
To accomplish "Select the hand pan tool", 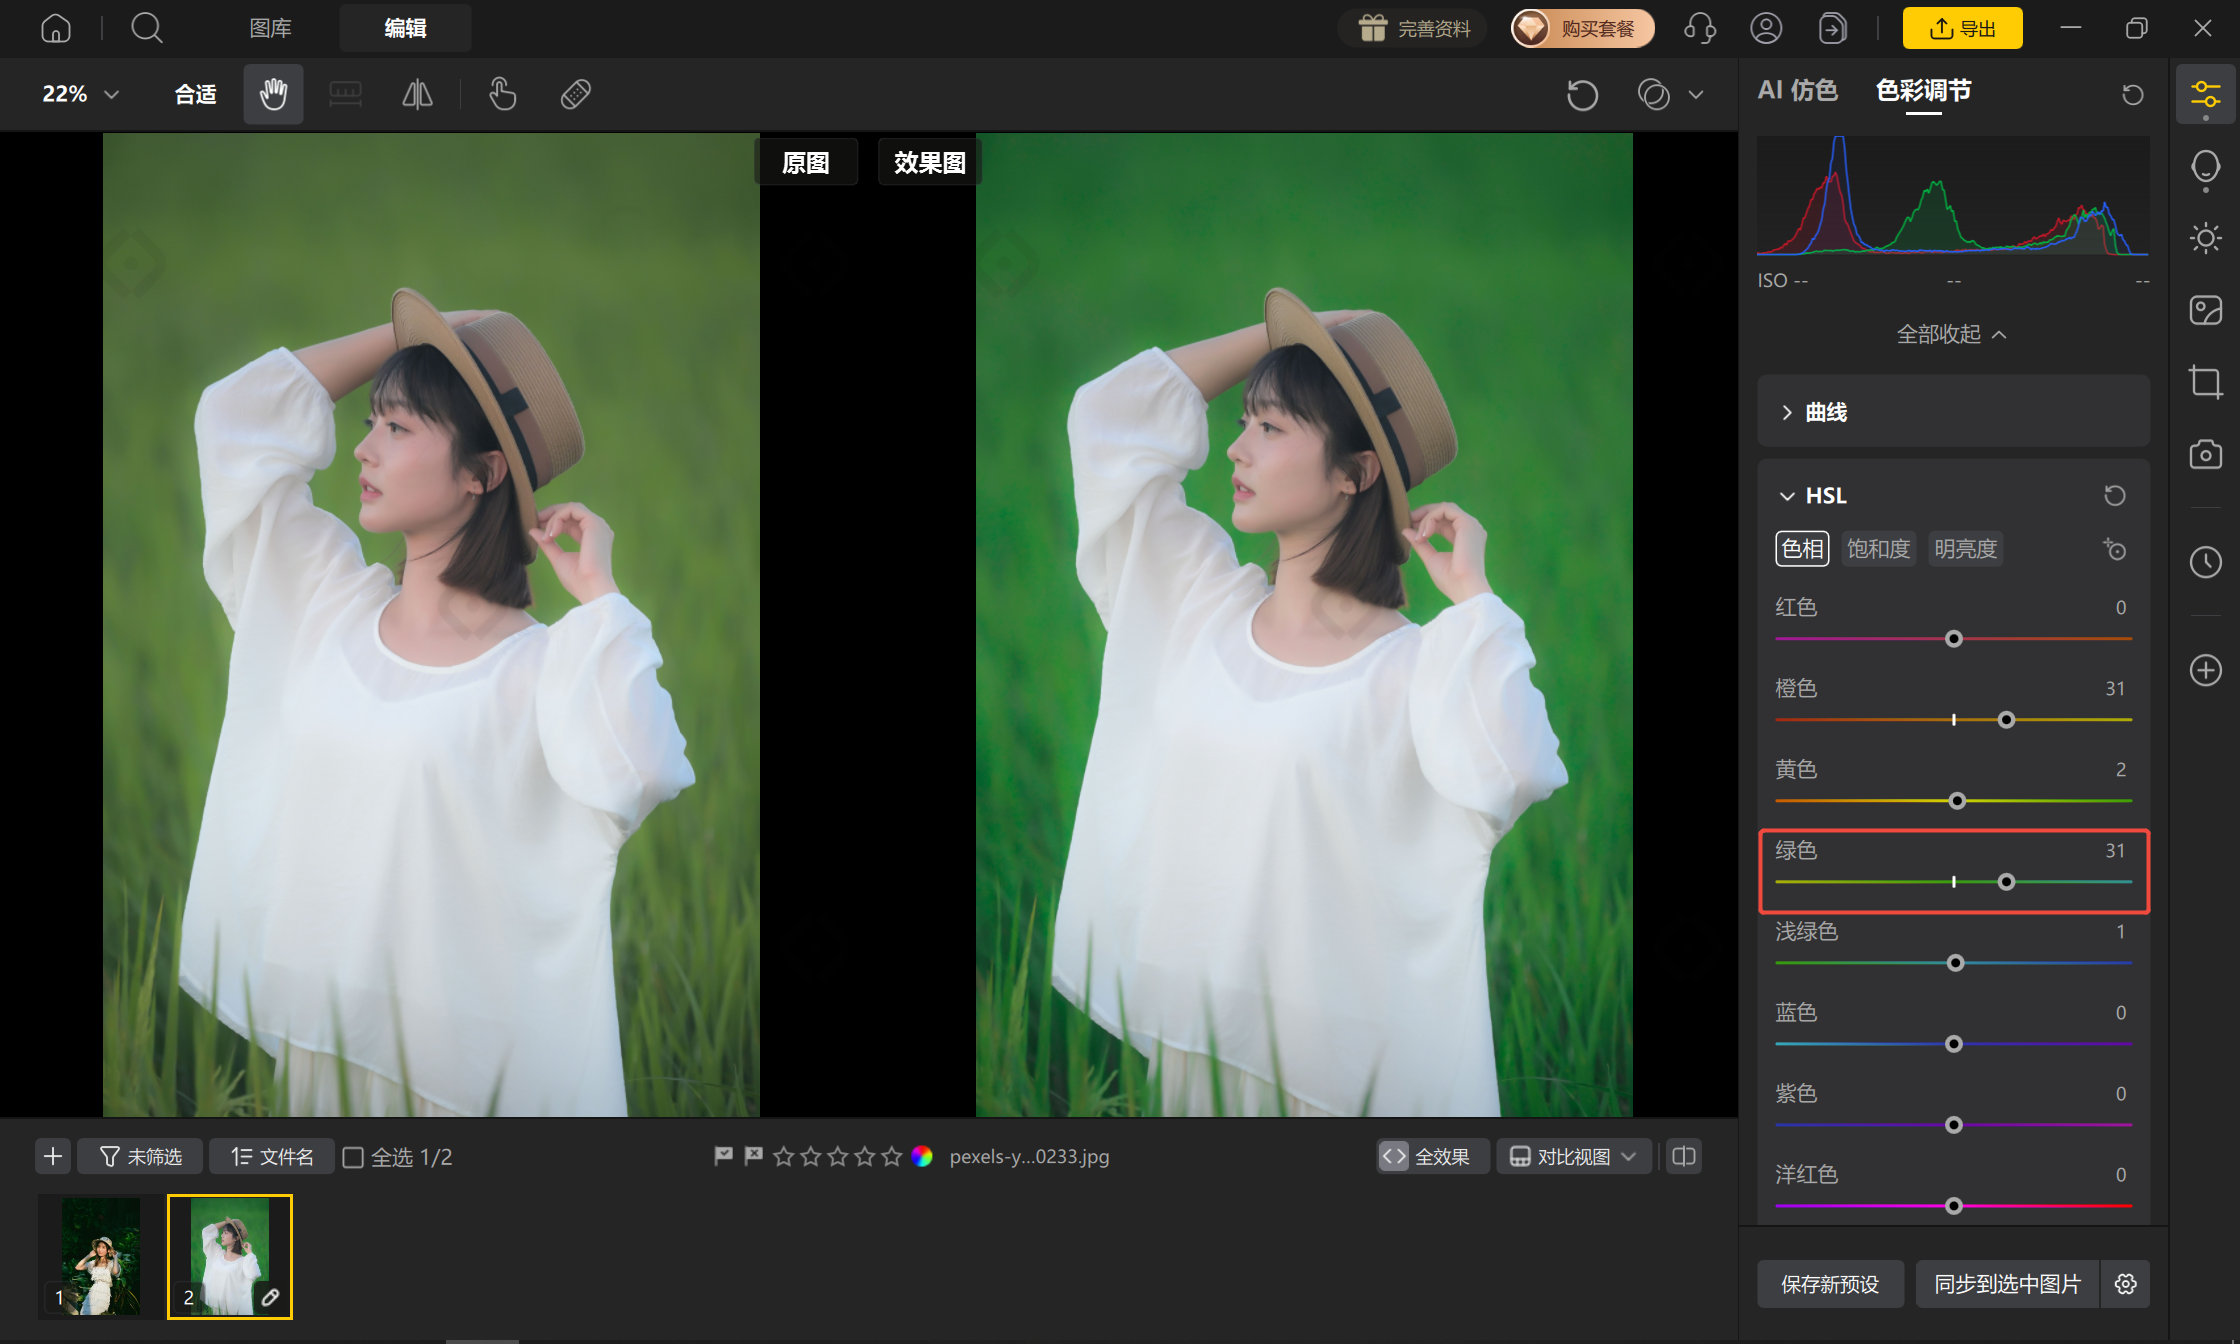I will [273, 94].
